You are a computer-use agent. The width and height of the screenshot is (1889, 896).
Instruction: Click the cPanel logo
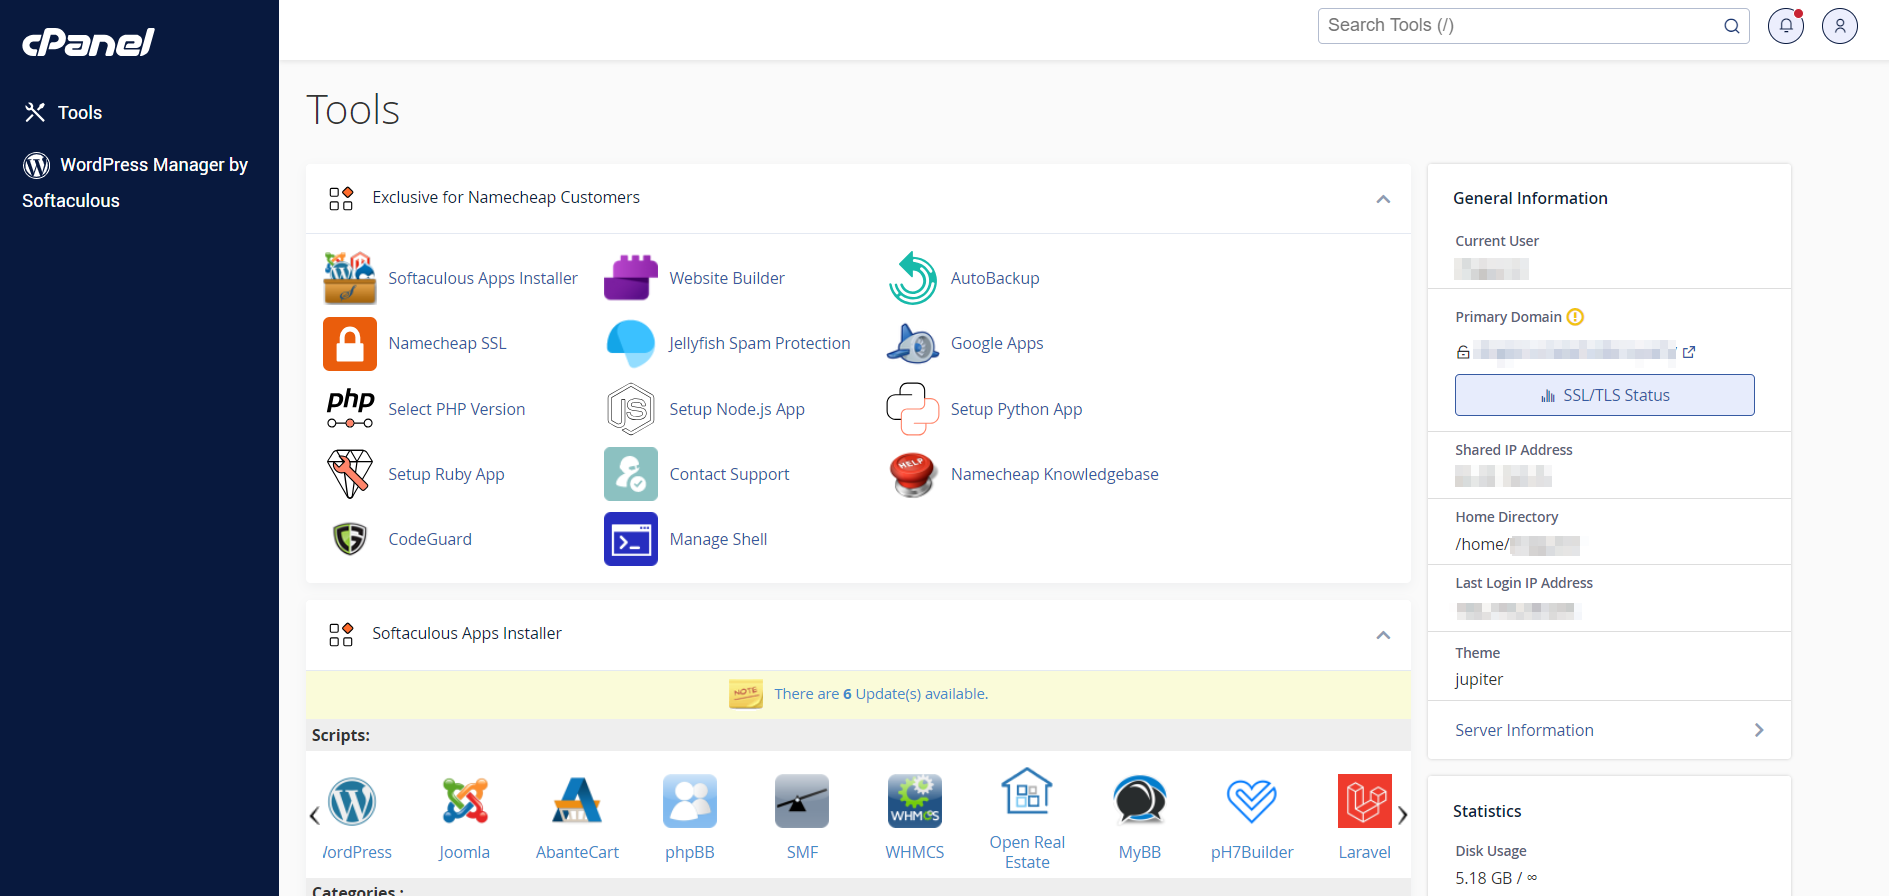tap(89, 42)
